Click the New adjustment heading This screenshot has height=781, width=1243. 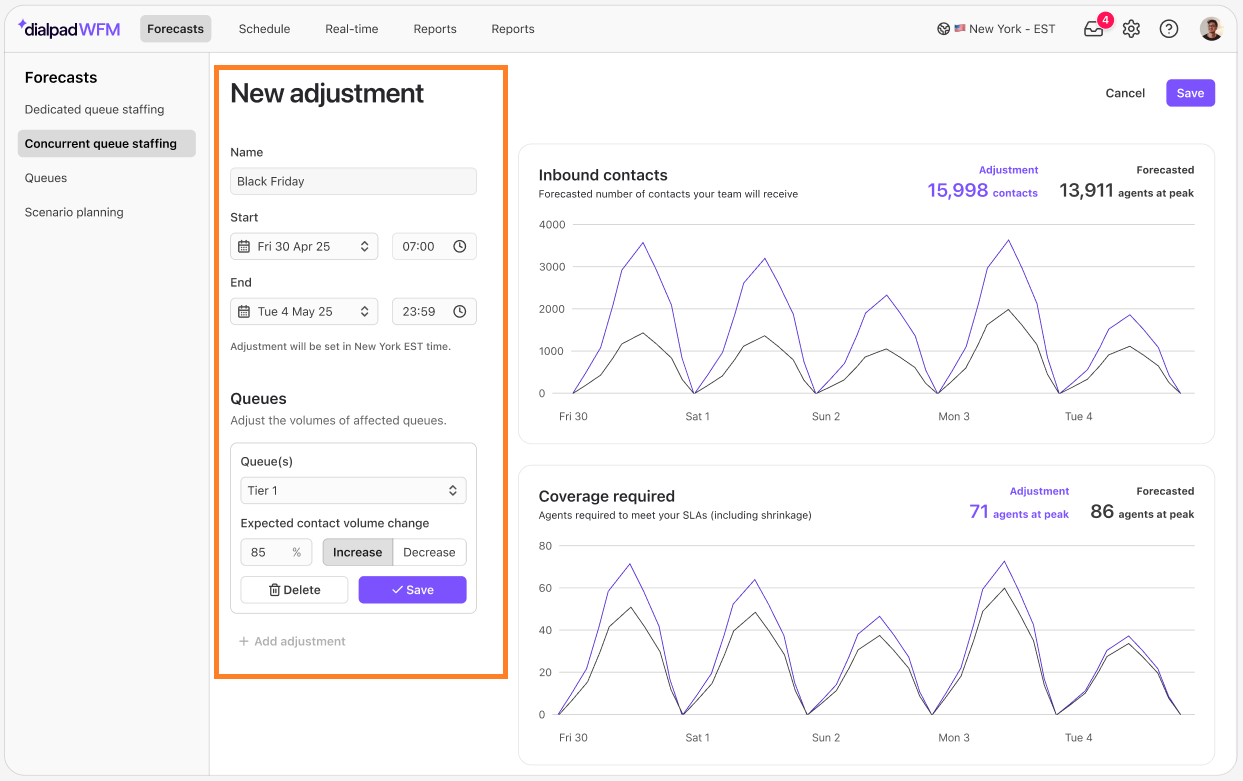pos(327,93)
